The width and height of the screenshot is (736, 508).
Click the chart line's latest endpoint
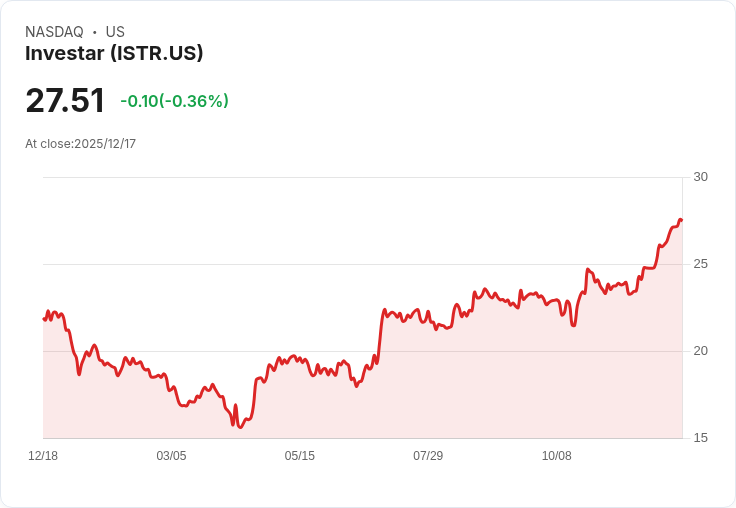681,220
